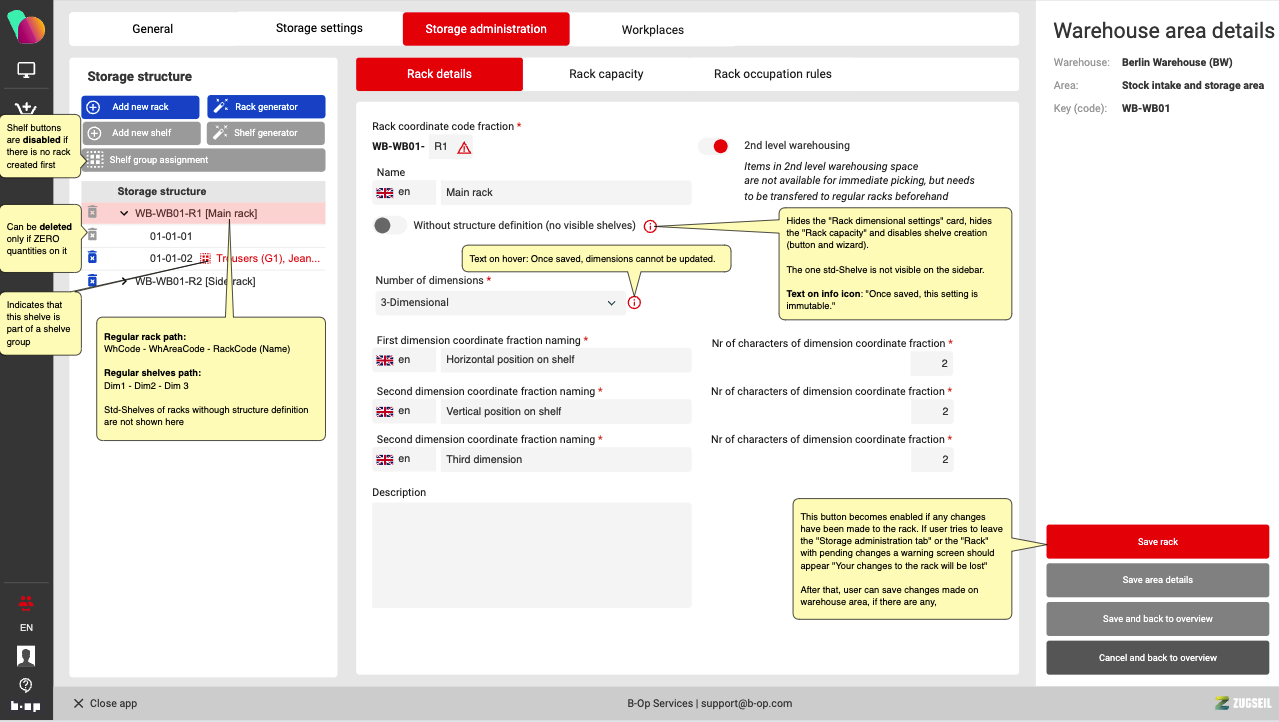Open the user profile avatar
This screenshot has height=722, width=1279.
click(x=26, y=656)
